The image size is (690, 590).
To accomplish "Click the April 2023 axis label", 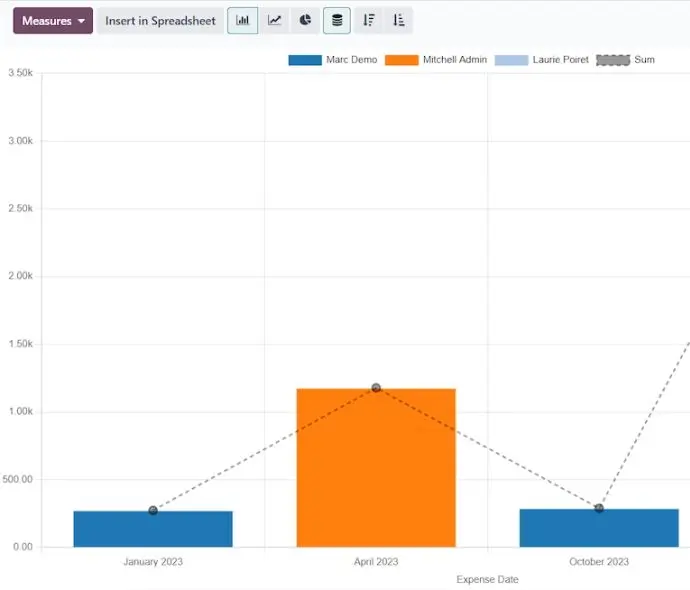I will pos(376,562).
